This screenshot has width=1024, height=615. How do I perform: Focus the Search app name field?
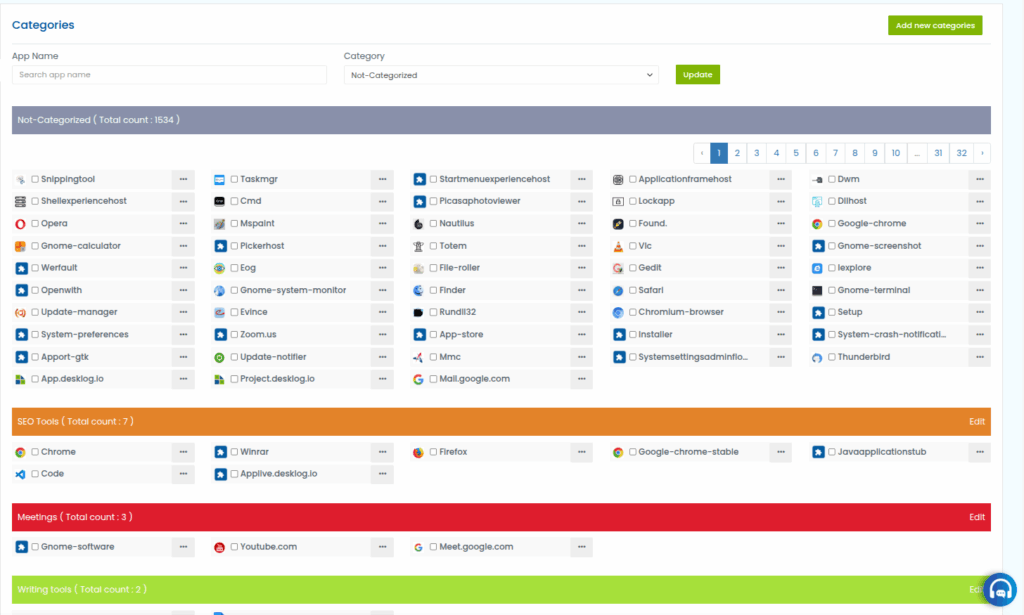pos(169,75)
